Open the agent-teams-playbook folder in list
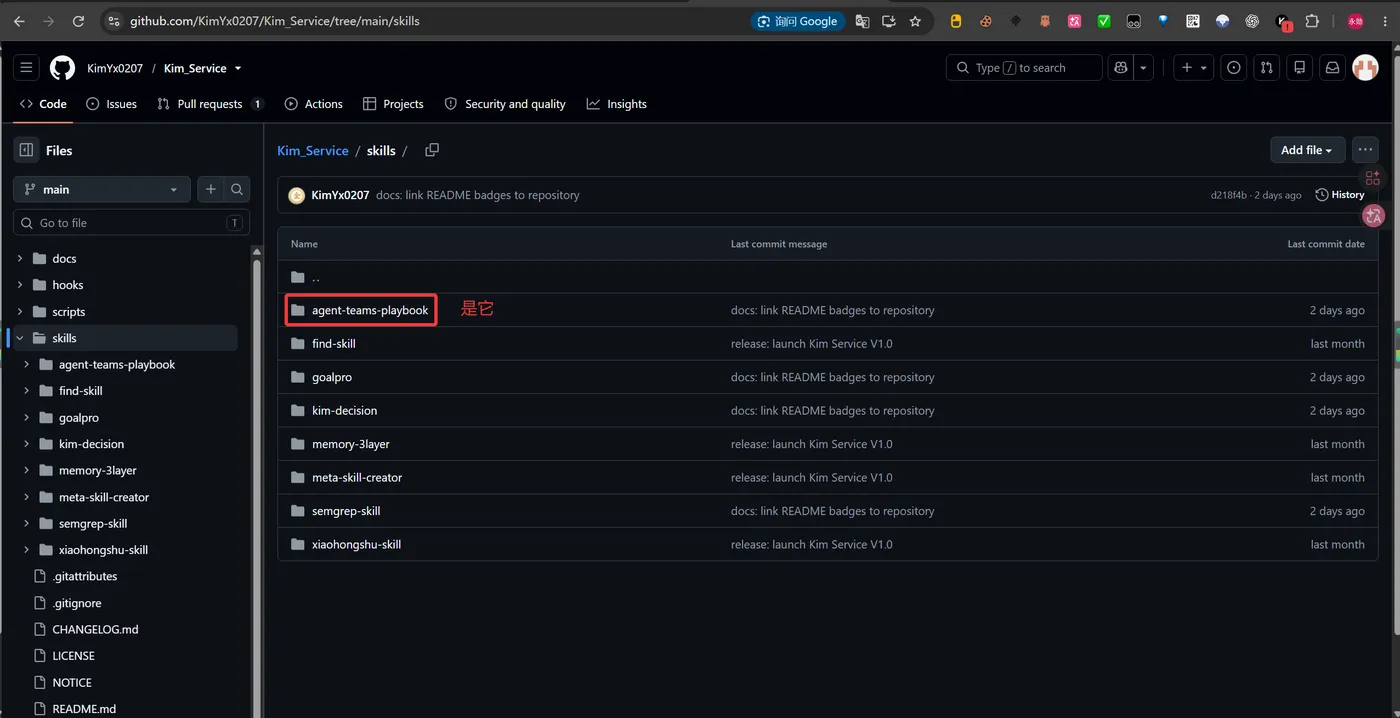The image size is (1400, 718). [x=370, y=310]
